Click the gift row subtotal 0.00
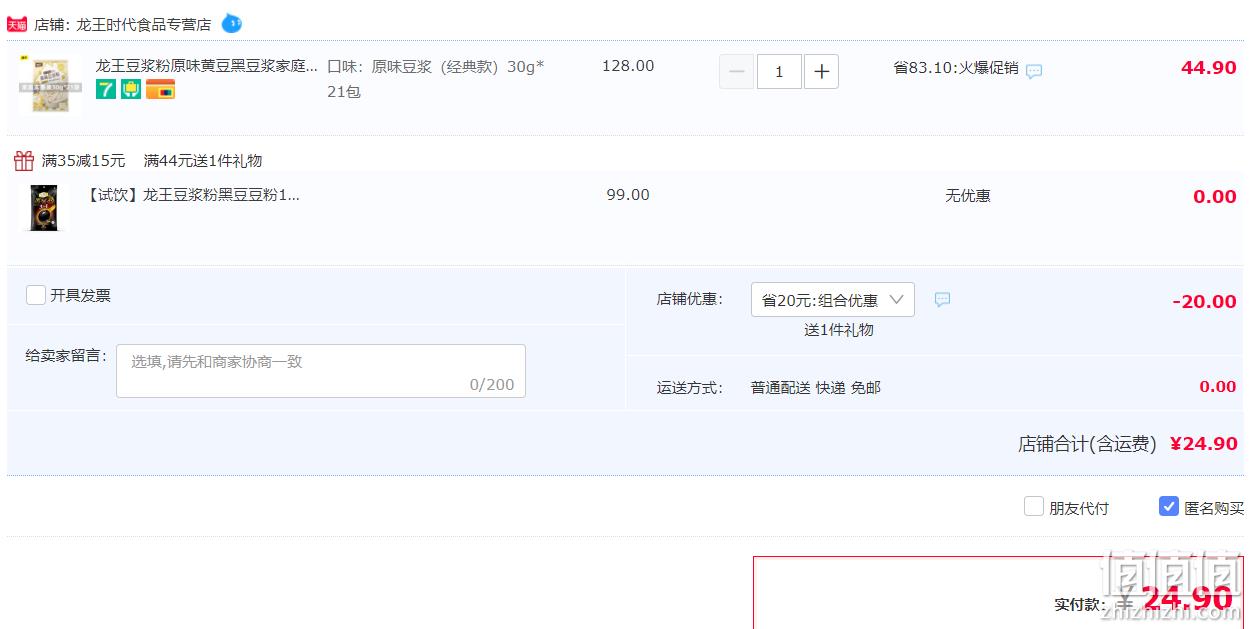The height and width of the screenshot is (629, 1250). point(1215,197)
